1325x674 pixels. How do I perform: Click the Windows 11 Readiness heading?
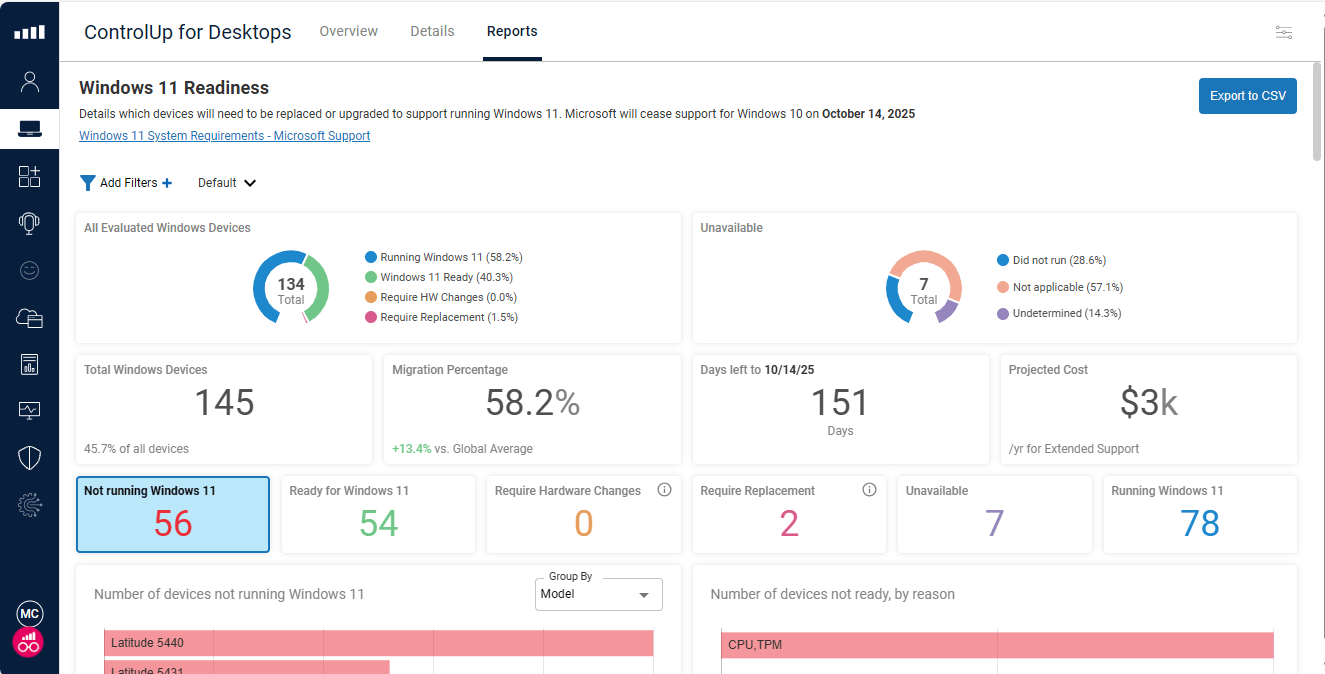coord(174,88)
